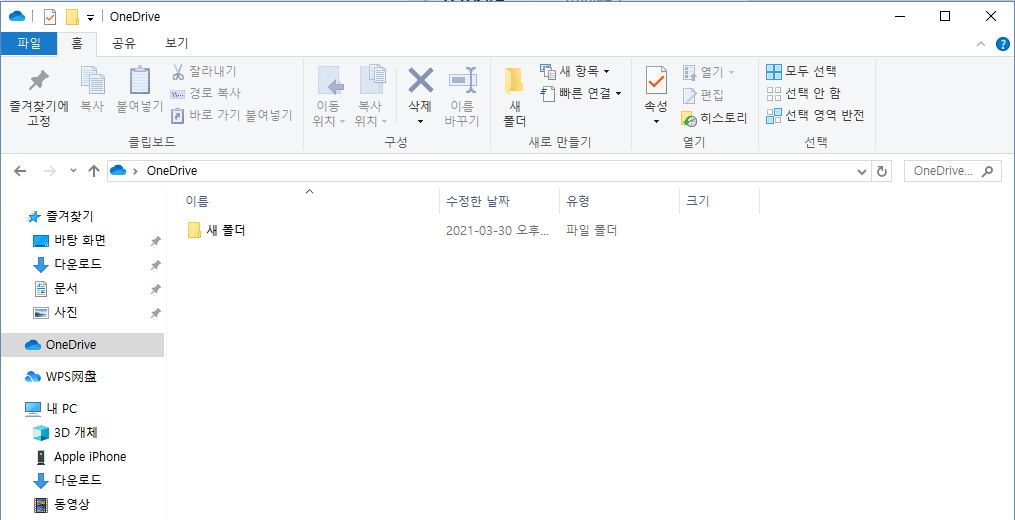Screen dimensions: 1015x520
Task: Go forward with the right arrow
Action: point(49,171)
